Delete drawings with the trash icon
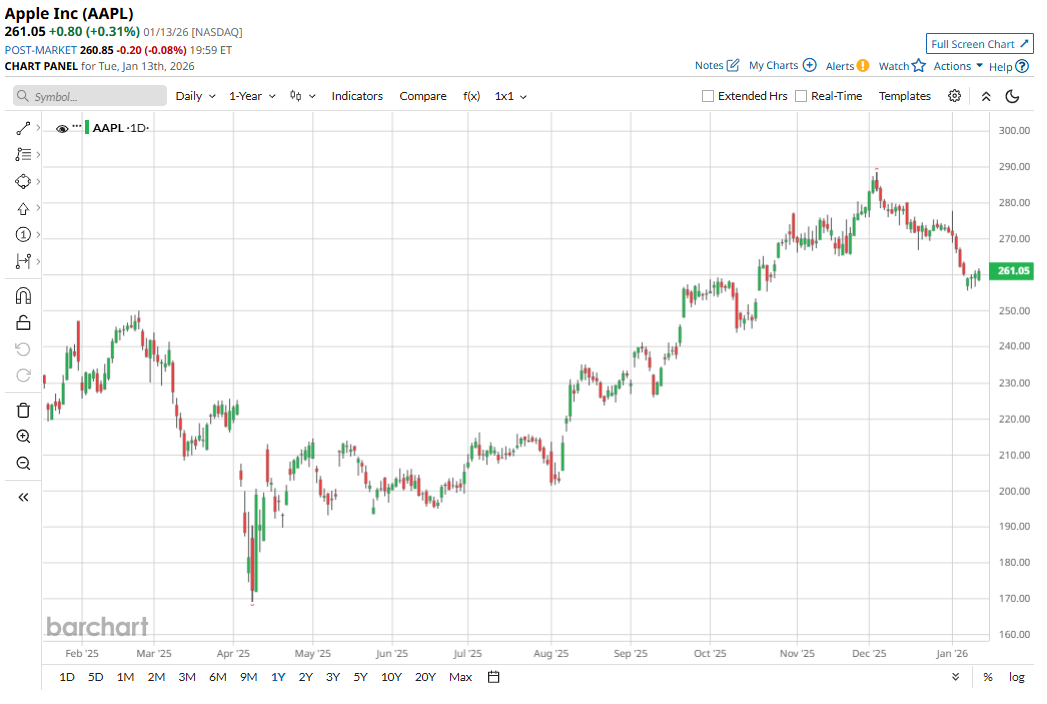Screen dimensions: 1047x704 point(24,410)
